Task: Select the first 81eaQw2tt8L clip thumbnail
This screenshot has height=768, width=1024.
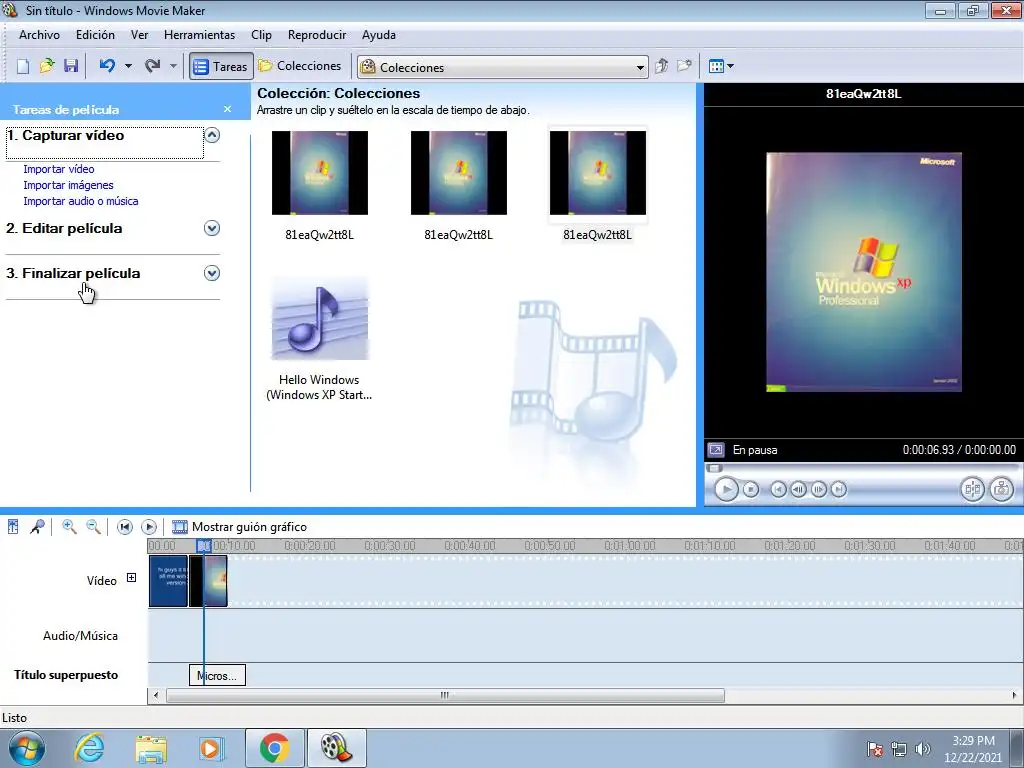Action: [x=319, y=173]
